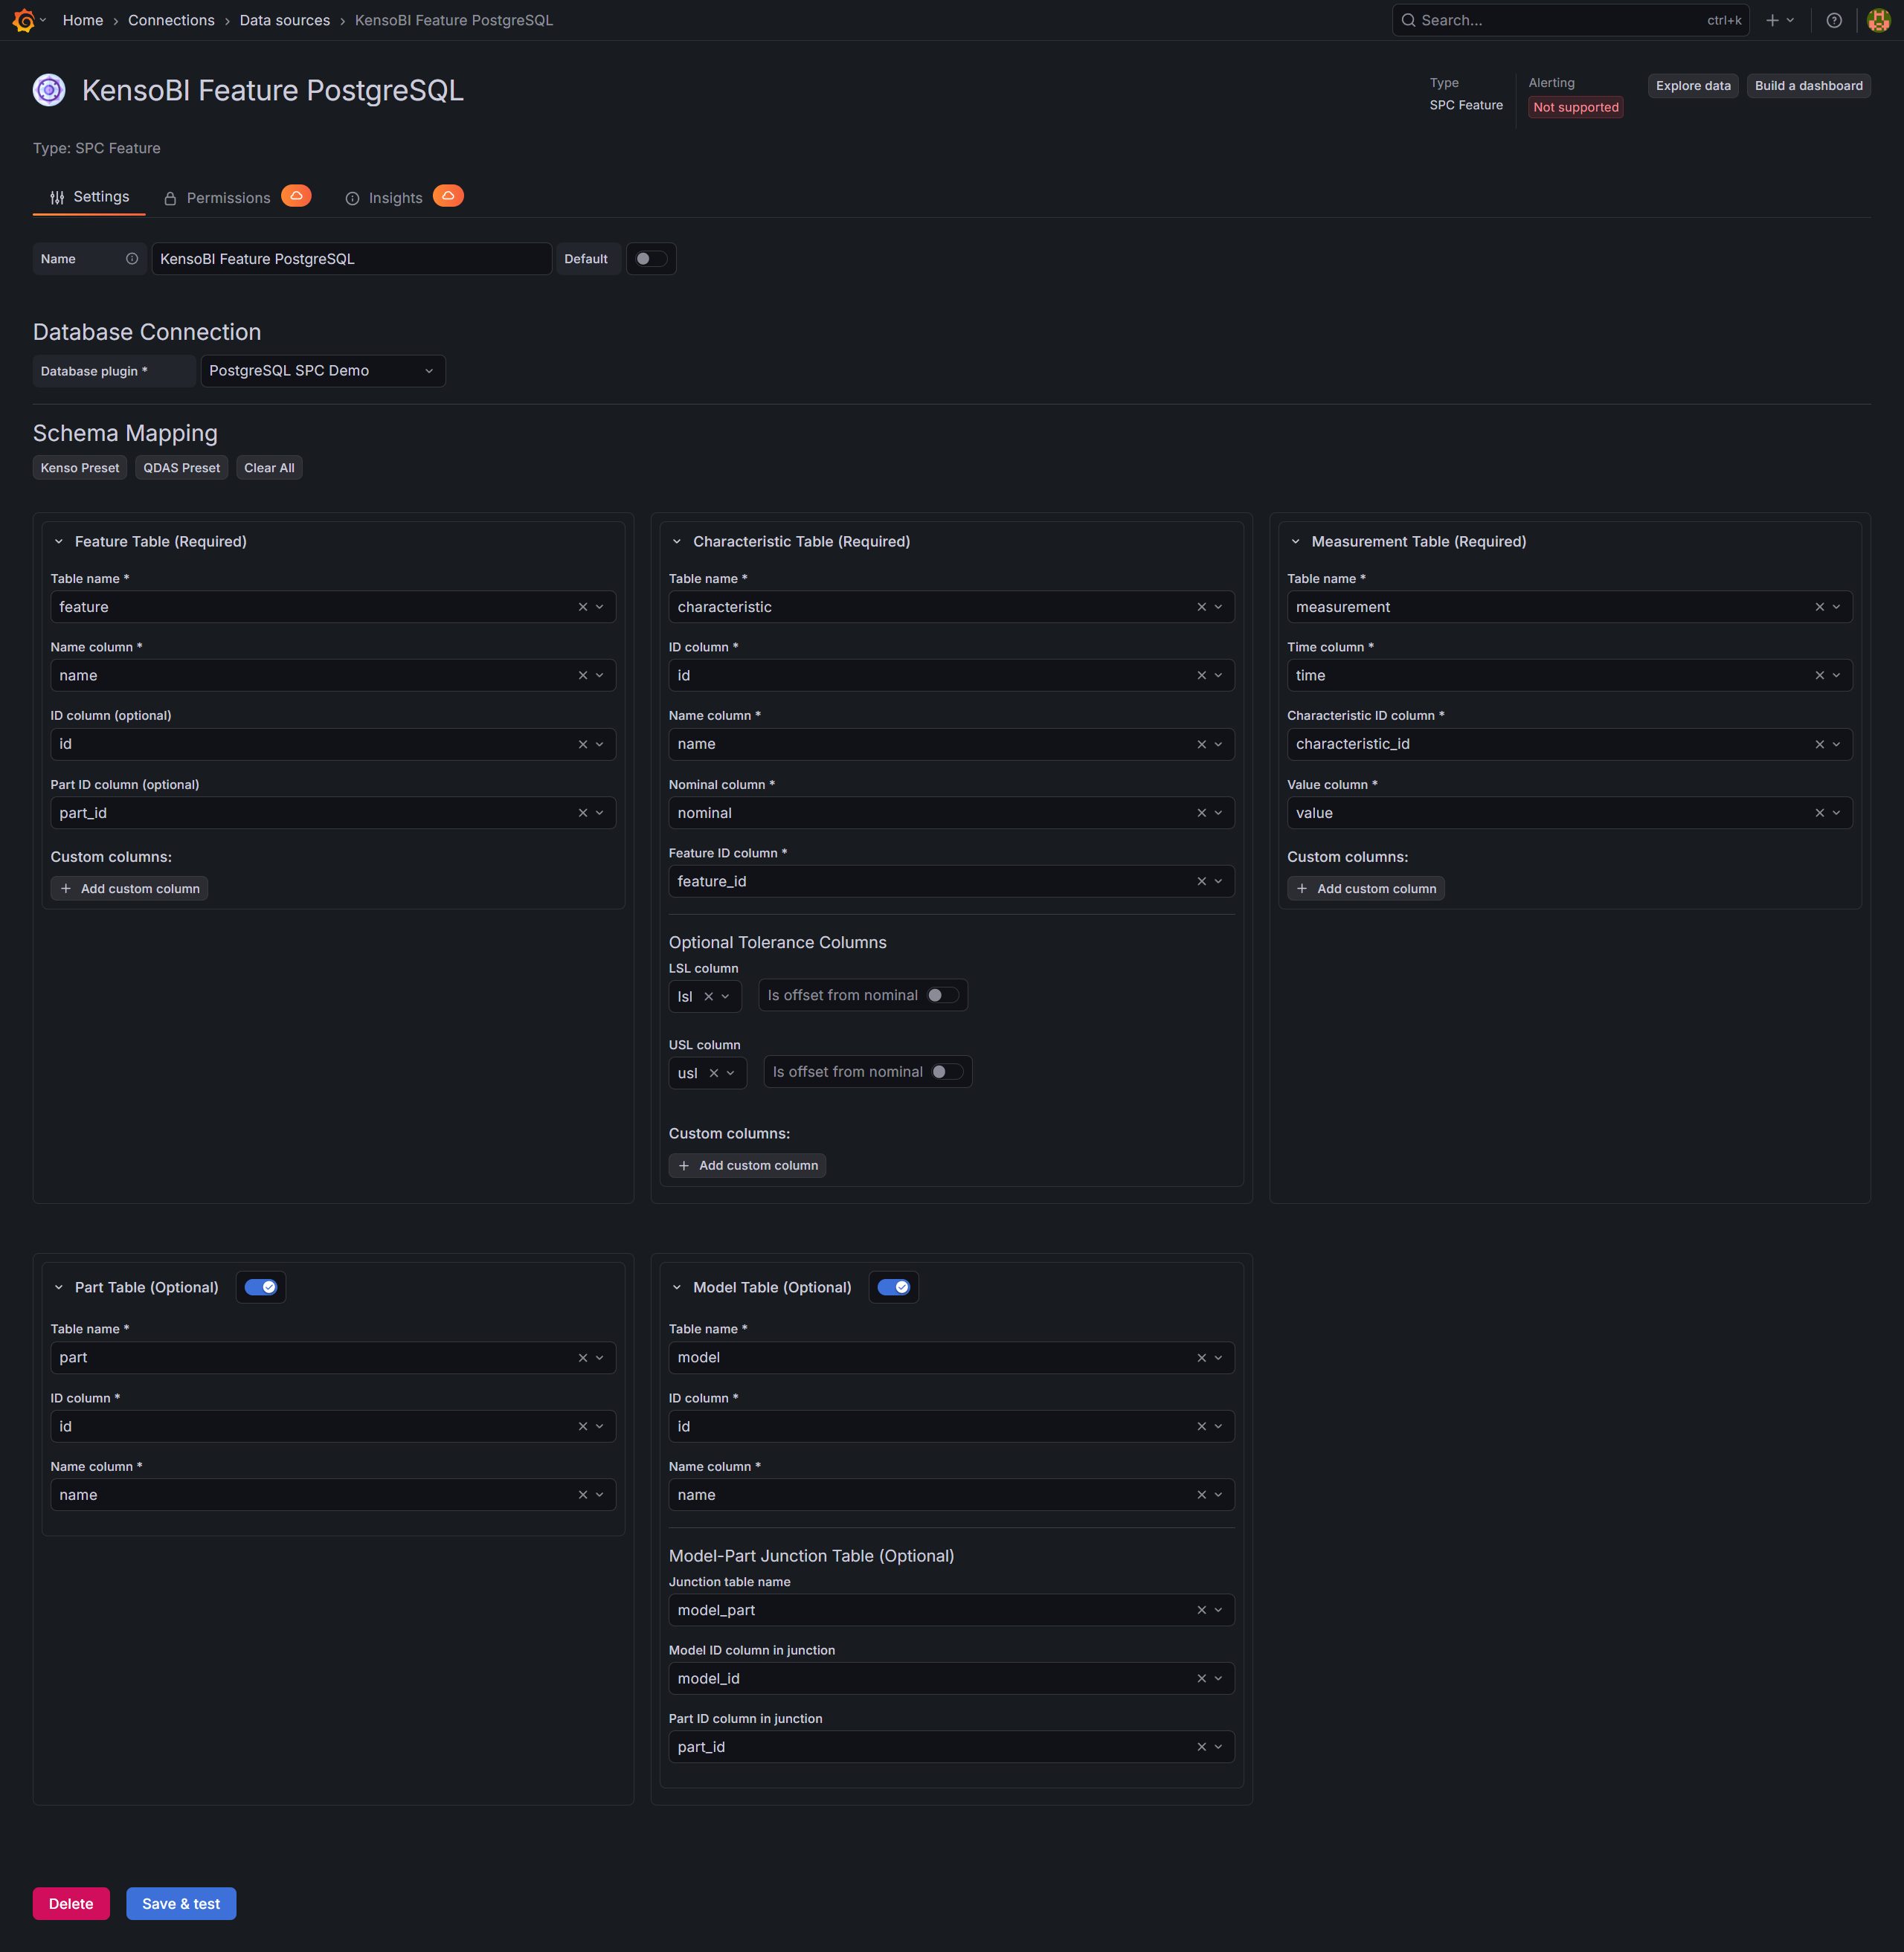Screen dimensions: 1904x1952
Task: Click the Name field info icon
Action: (x=132, y=259)
